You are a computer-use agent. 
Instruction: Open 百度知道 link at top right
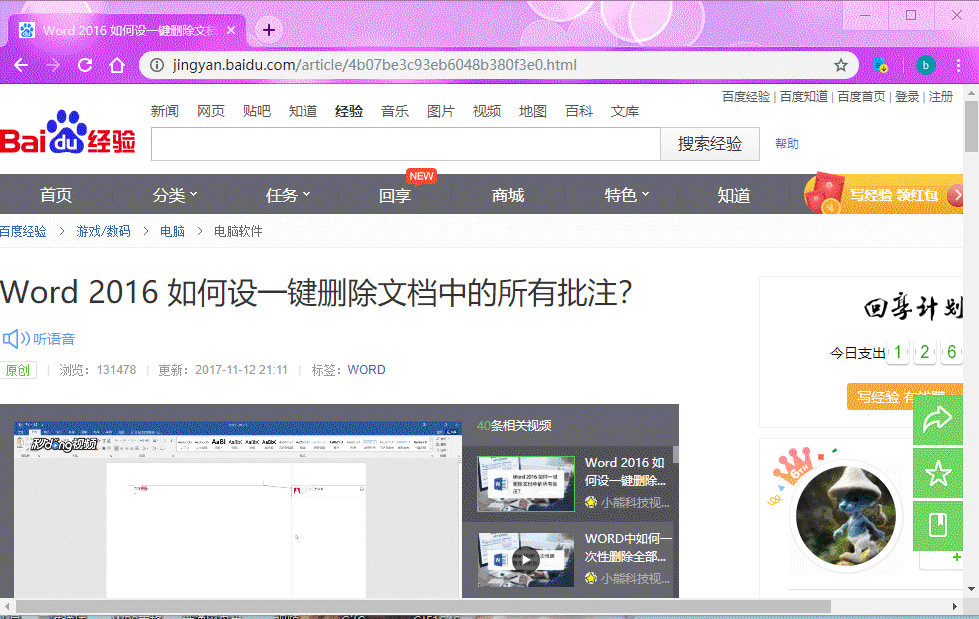coord(804,97)
